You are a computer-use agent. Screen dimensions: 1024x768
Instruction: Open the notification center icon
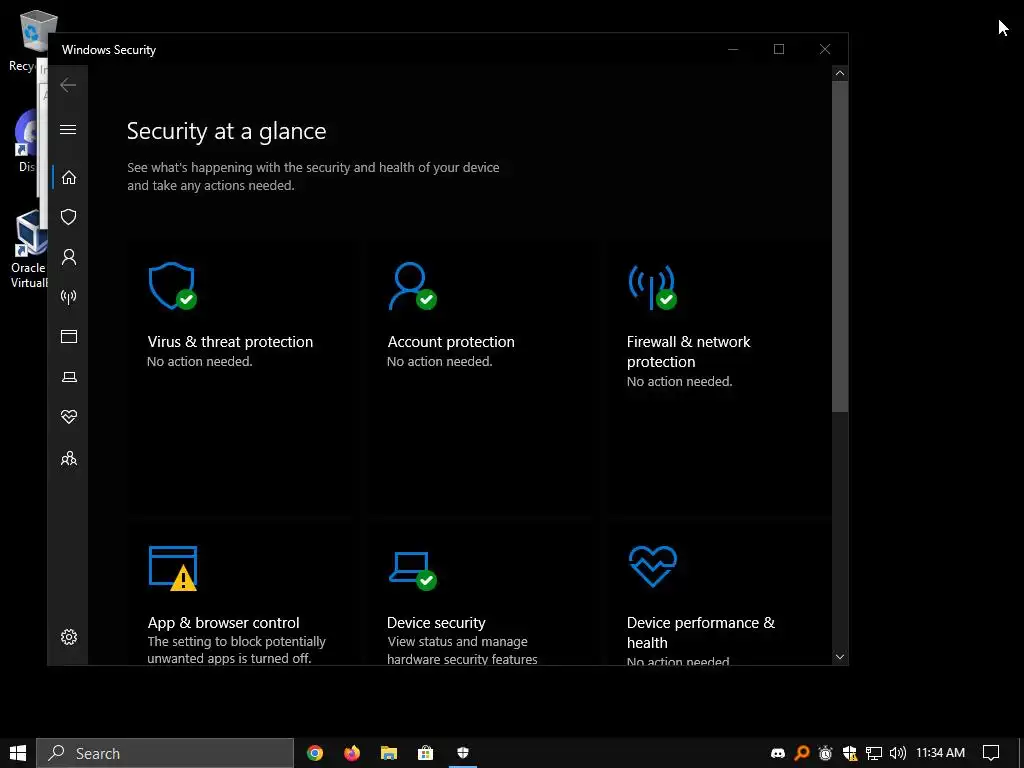(991, 753)
